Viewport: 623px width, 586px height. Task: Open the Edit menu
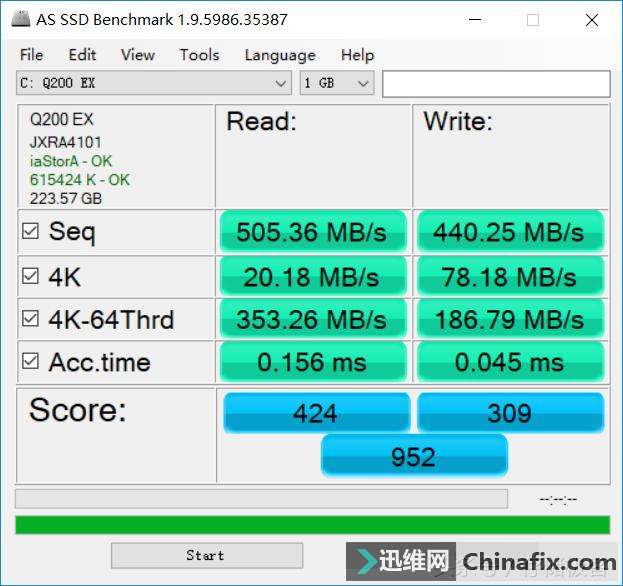[82, 55]
